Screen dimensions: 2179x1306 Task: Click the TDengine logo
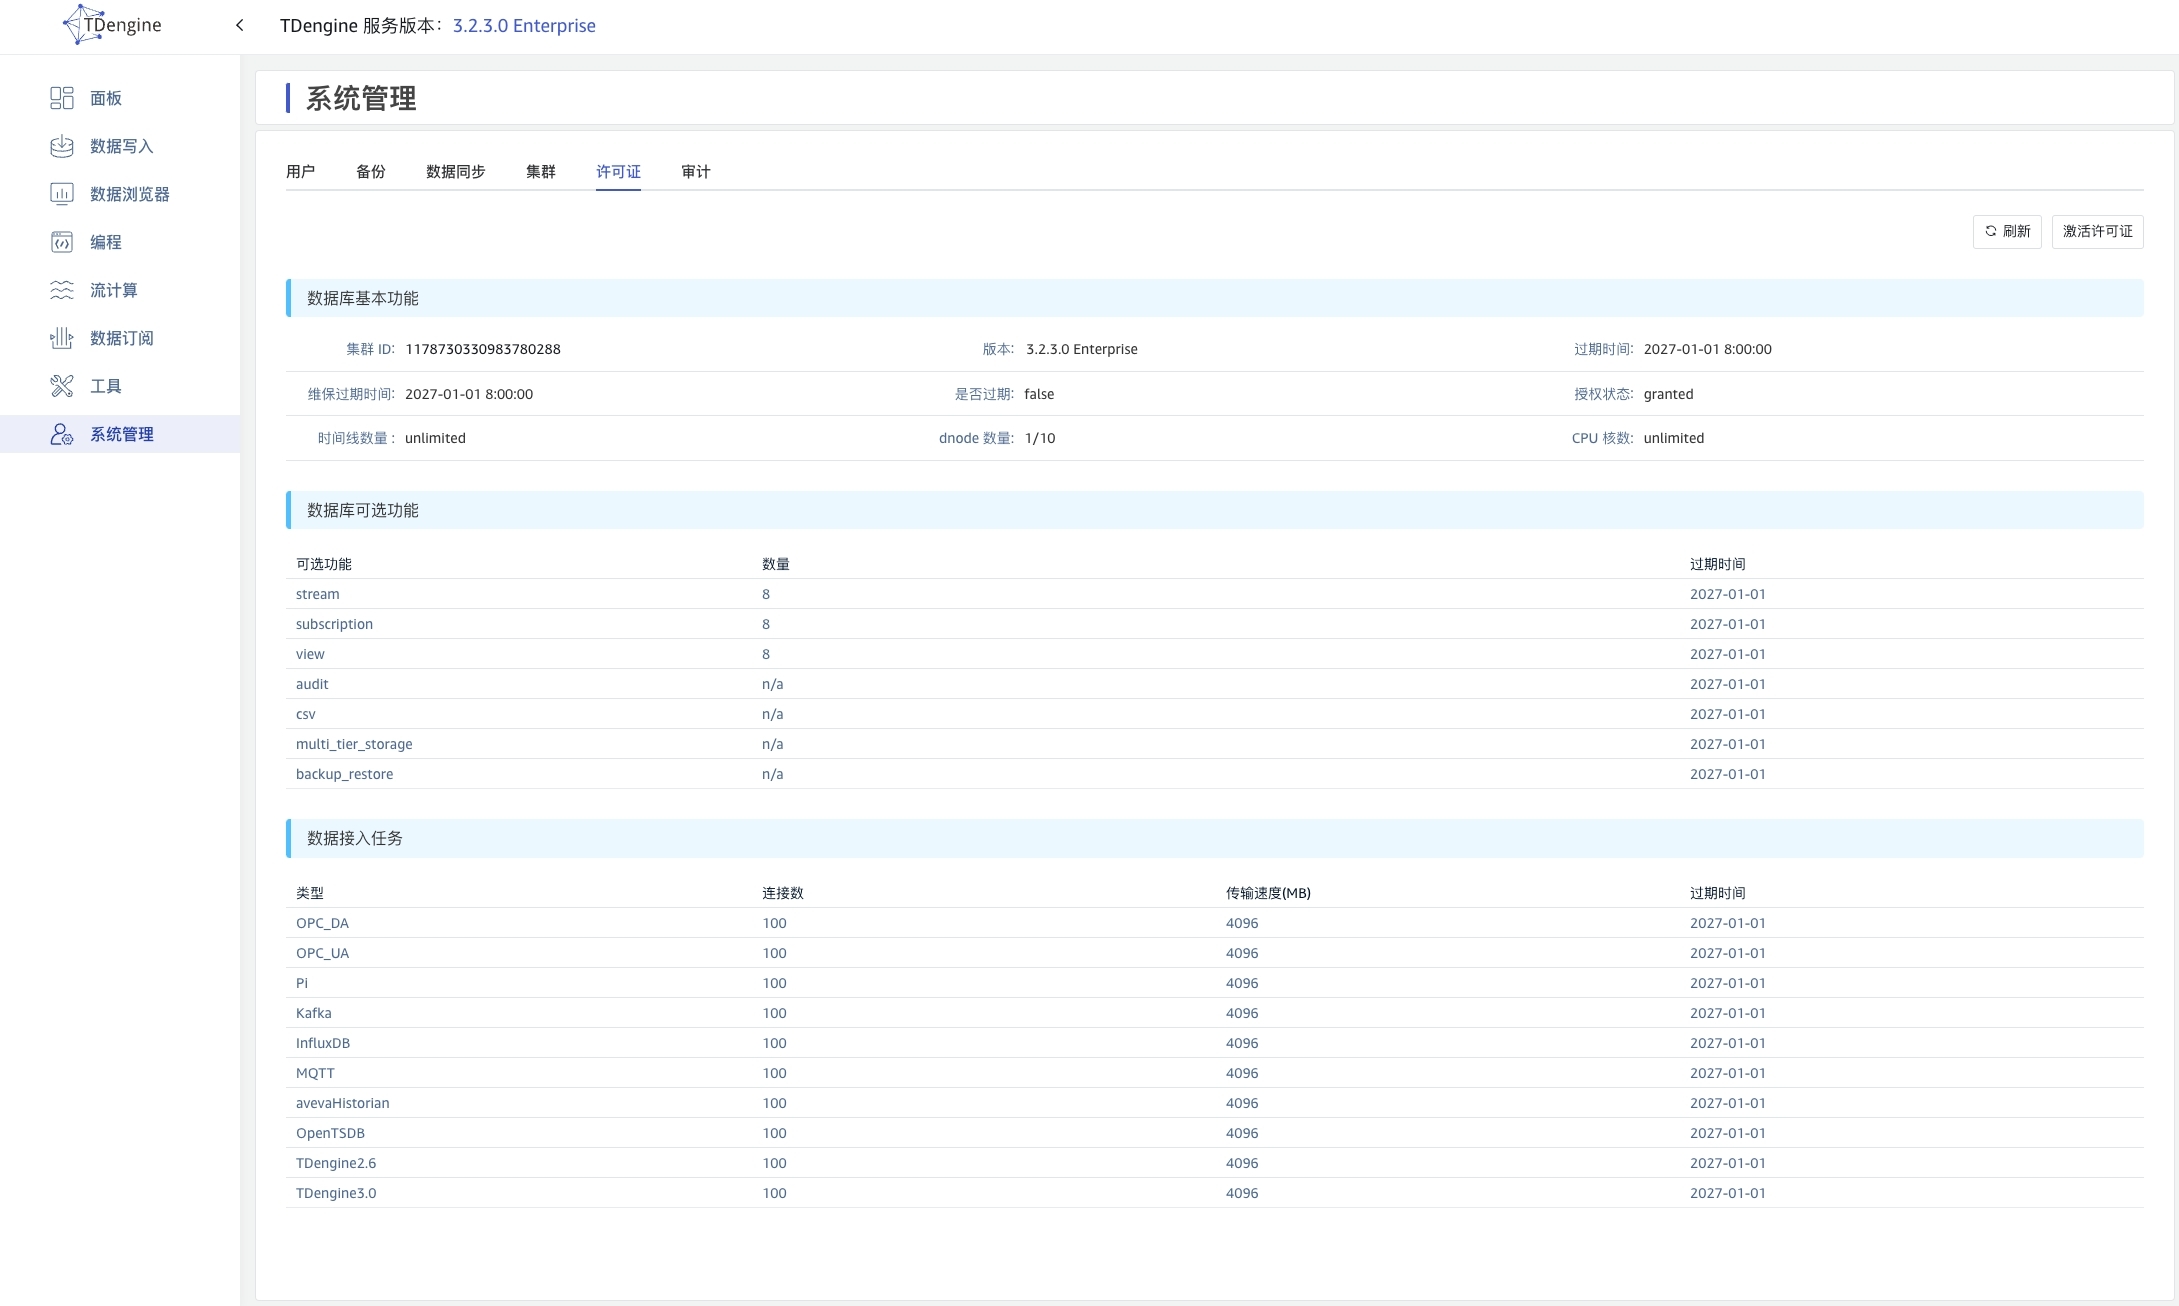click(111, 25)
